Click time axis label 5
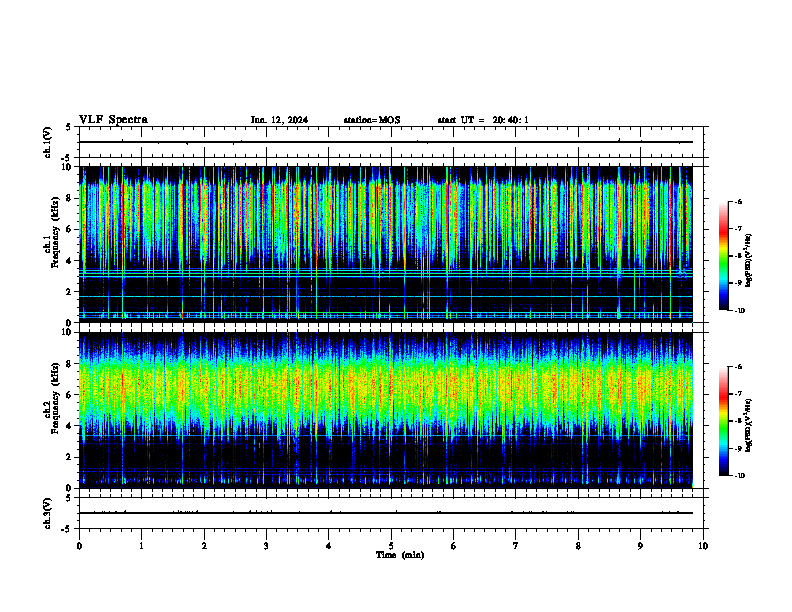Screen dimensions: 792x612 (x=391, y=546)
